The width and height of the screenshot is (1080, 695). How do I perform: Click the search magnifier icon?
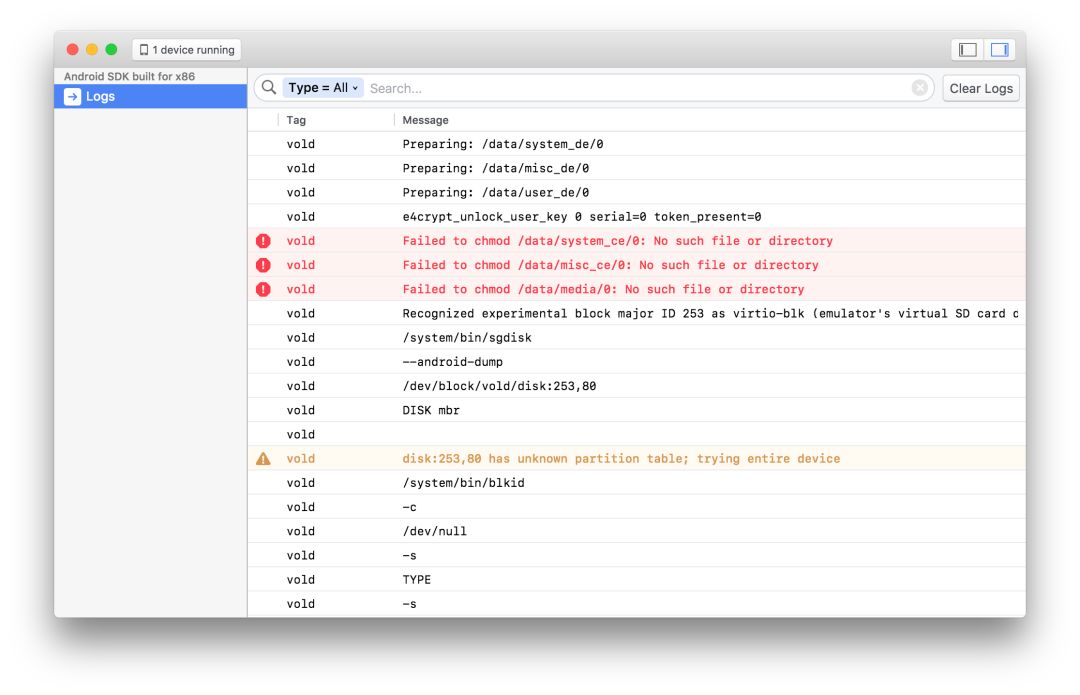pos(269,87)
